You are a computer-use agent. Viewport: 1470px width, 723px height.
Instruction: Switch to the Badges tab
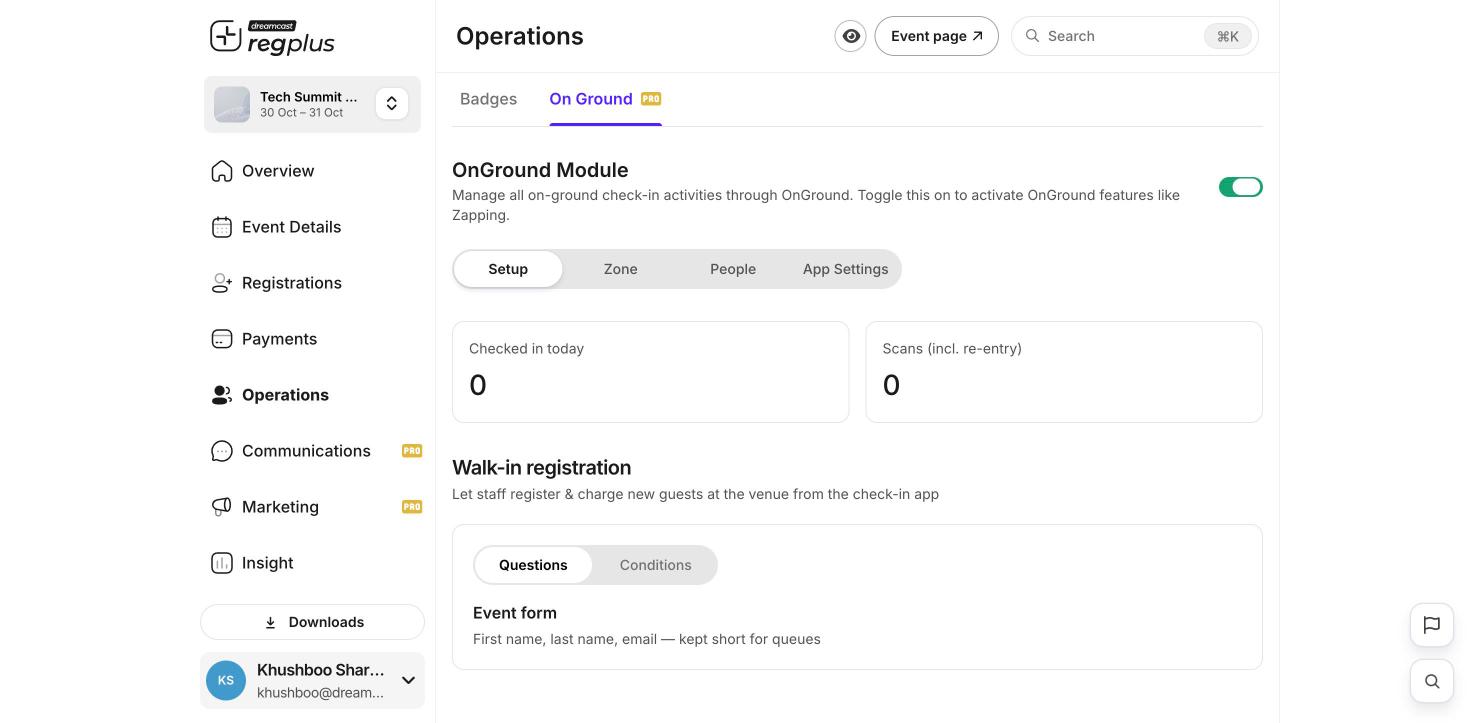coord(489,99)
